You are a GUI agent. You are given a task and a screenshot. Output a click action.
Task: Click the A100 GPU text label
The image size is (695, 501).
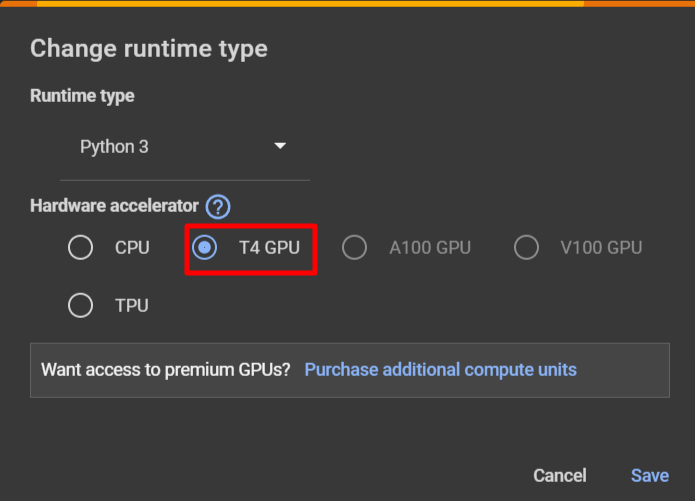click(430, 247)
